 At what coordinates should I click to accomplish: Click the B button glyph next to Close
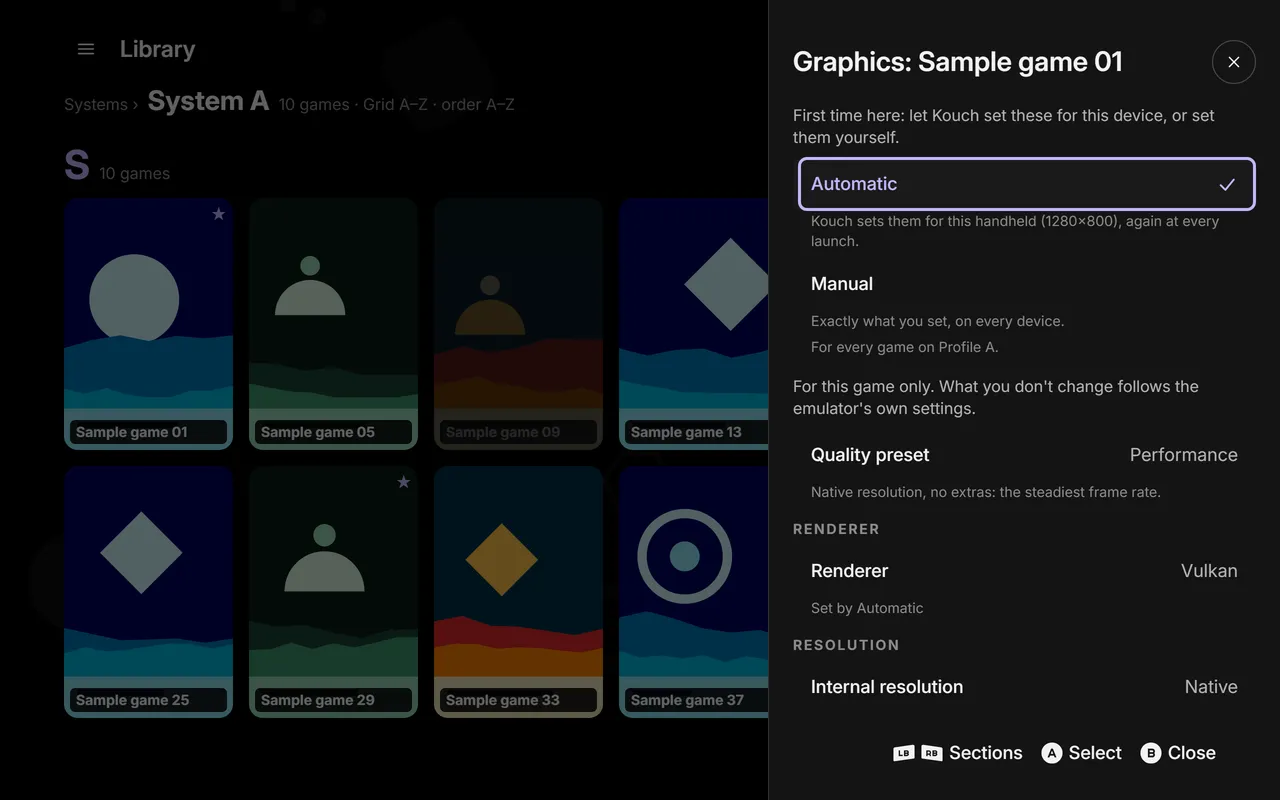point(1151,753)
